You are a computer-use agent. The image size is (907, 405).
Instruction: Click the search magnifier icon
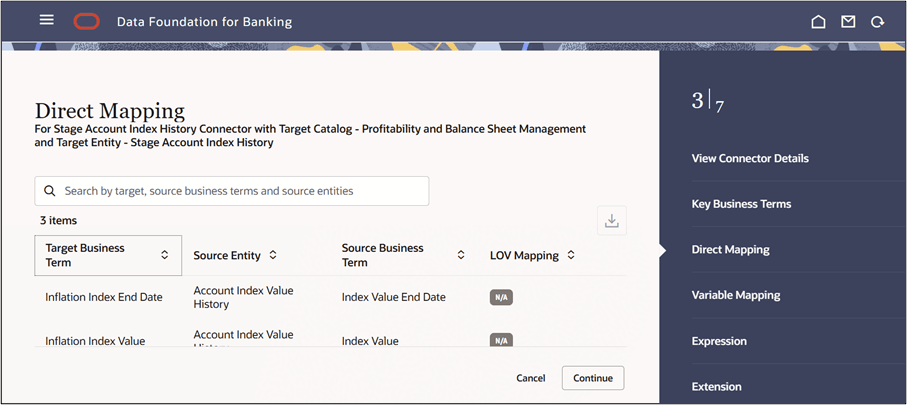pos(50,191)
